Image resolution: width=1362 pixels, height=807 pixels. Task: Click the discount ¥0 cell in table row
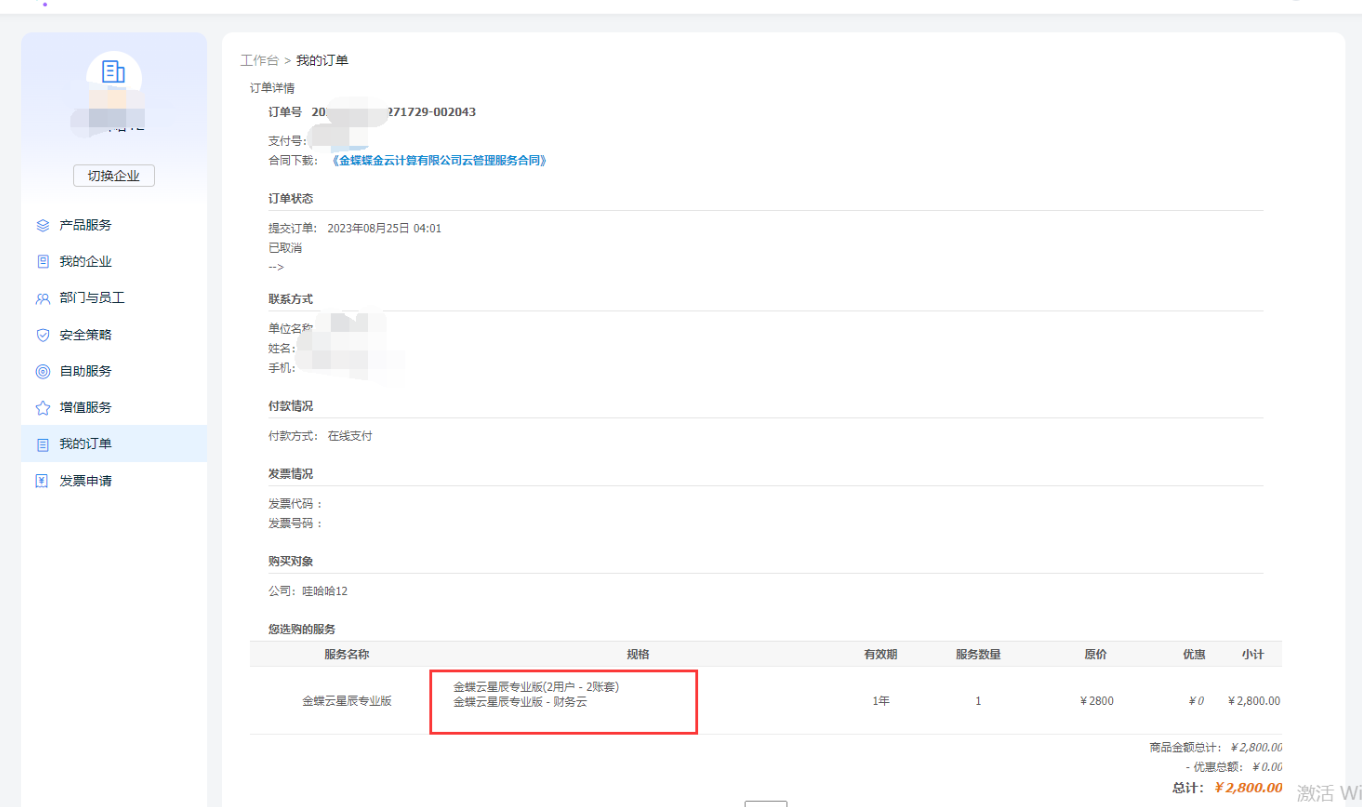(1196, 701)
